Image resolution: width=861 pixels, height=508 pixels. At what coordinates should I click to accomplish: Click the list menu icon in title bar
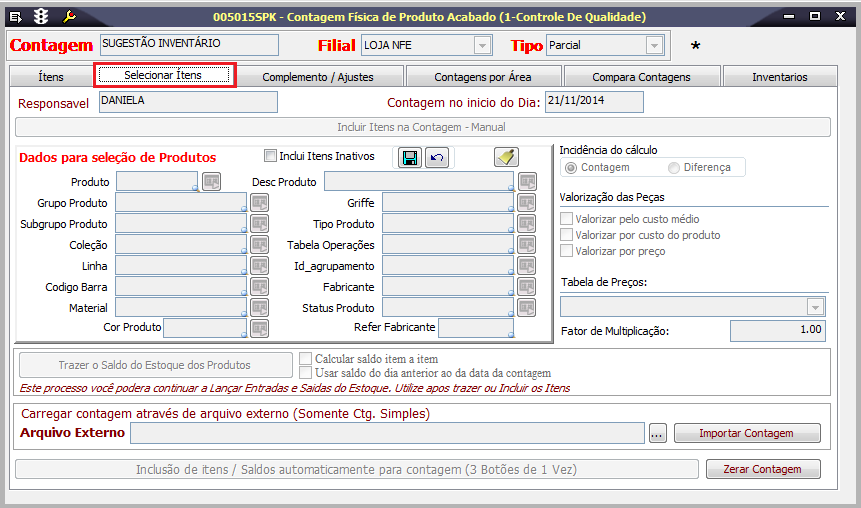point(16,17)
